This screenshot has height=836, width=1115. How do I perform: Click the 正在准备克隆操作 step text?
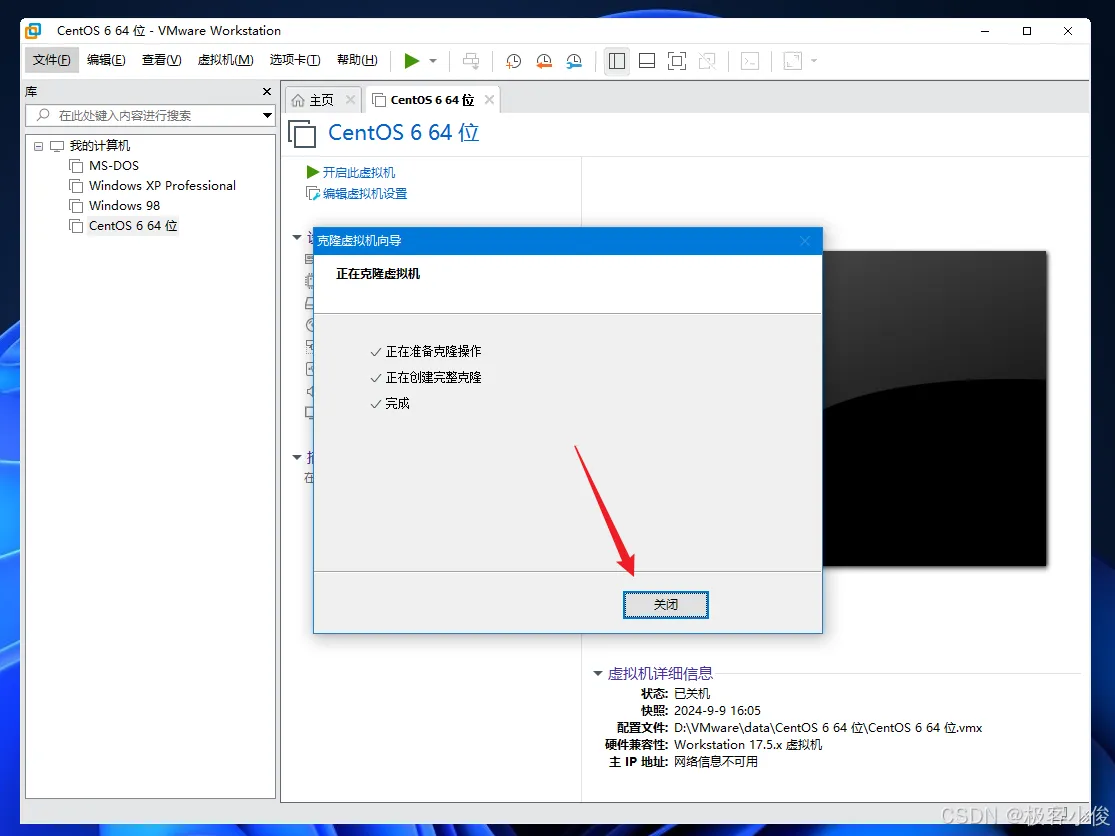[x=433, y=351]
